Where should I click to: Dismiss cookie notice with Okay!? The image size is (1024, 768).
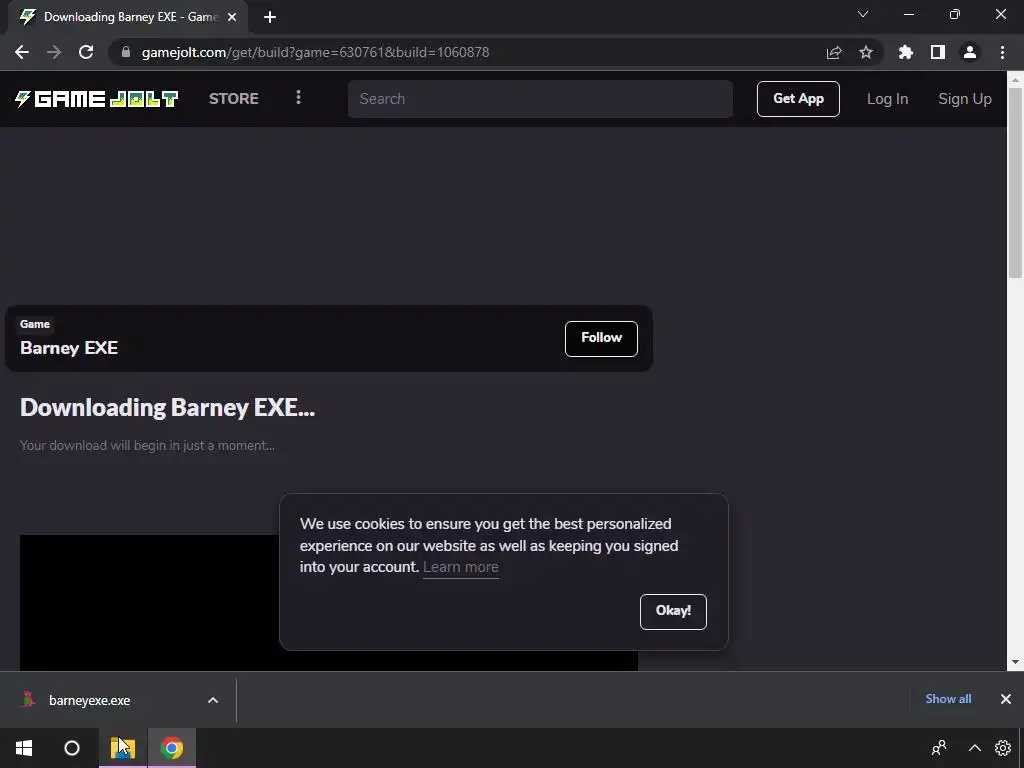[x=673, y=611]
